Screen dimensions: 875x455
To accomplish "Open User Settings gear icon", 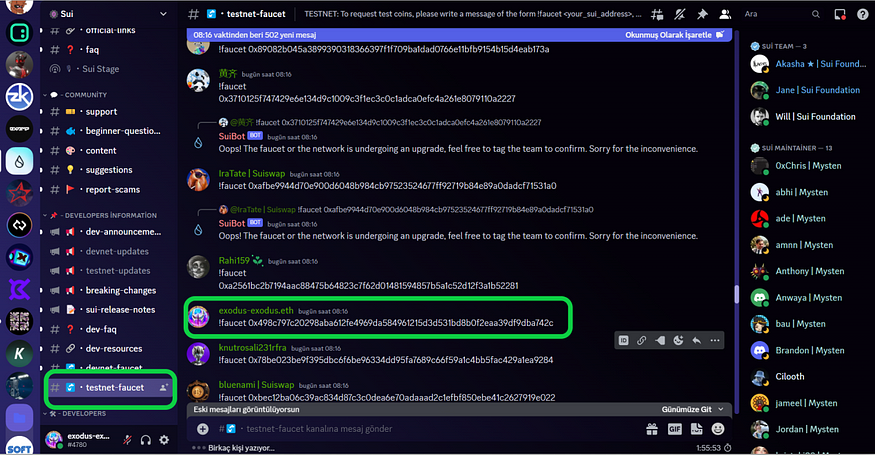I will 164,439.
